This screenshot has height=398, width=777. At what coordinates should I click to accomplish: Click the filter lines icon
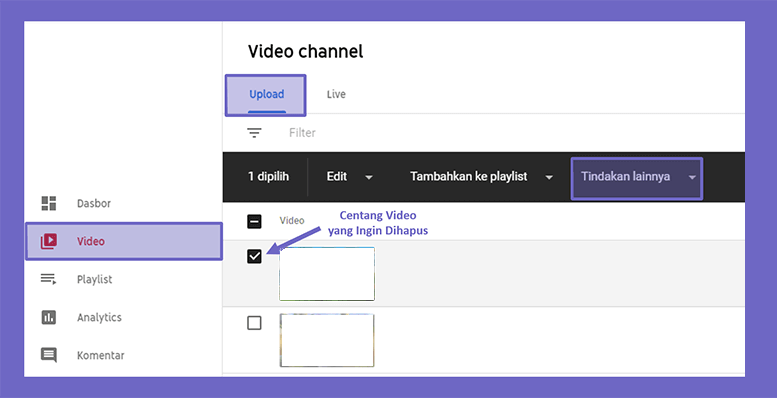pyautogui.click(x=254, y=133)
